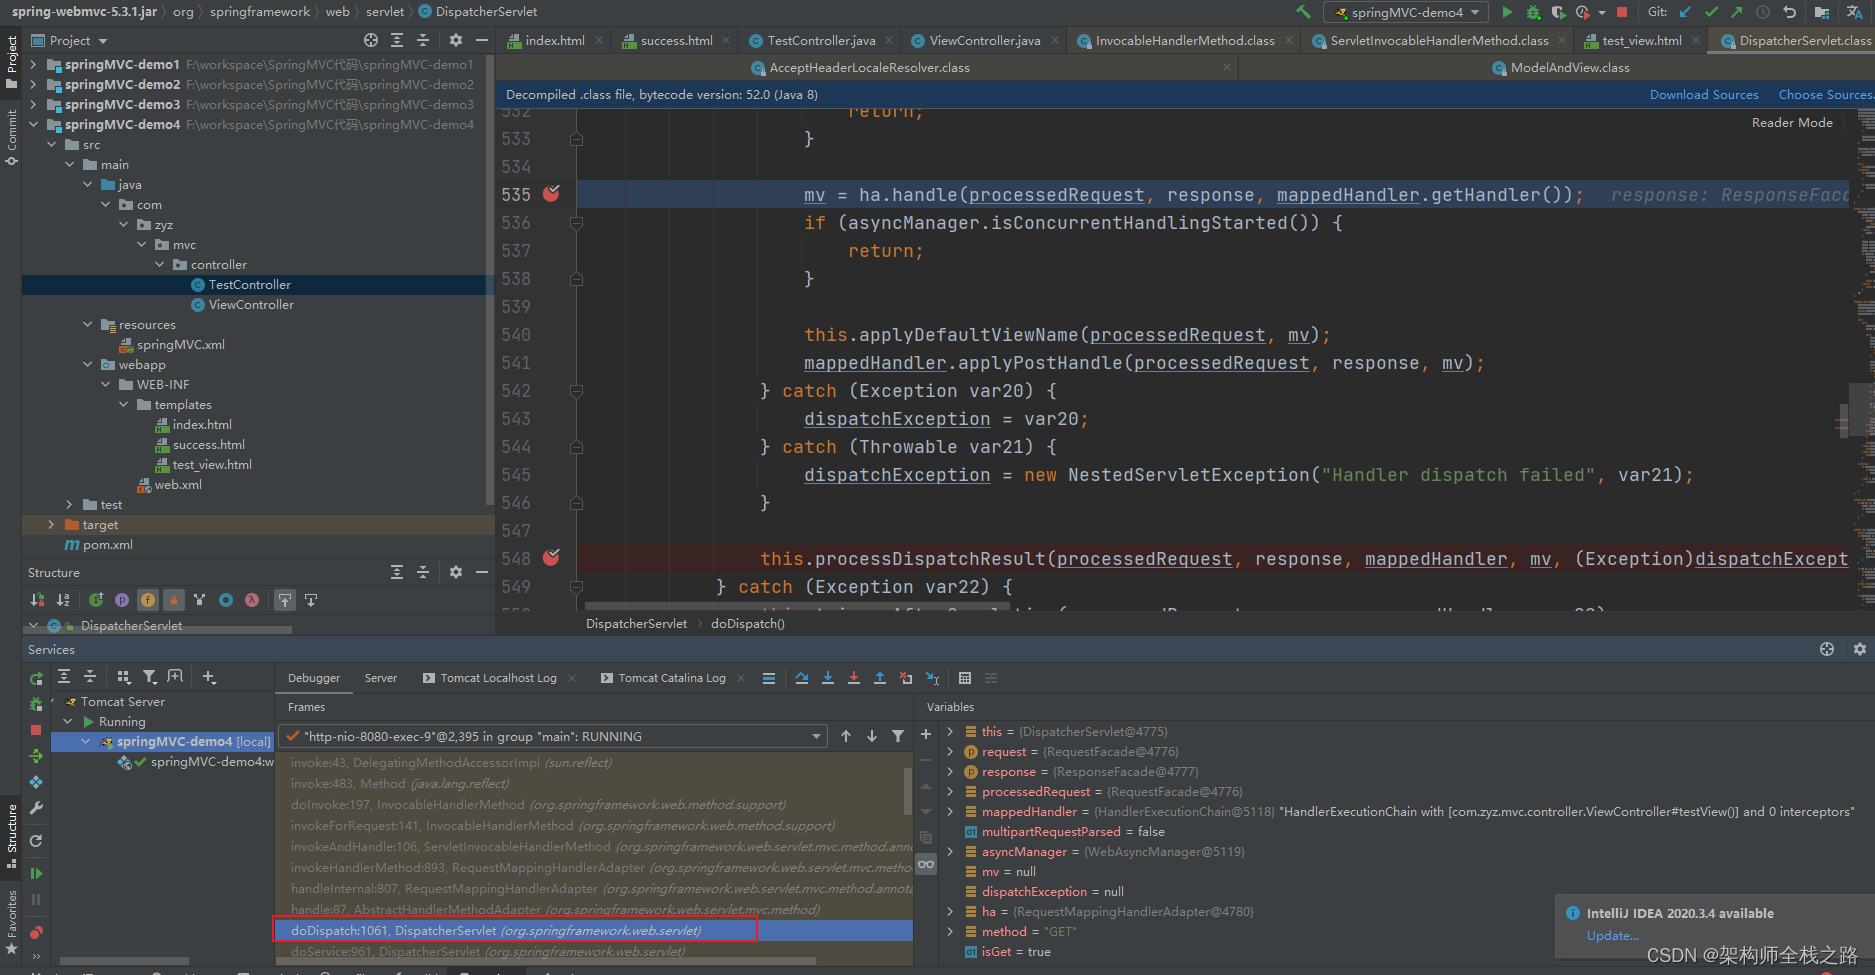Close the success.html editor tab

[726, 41]
